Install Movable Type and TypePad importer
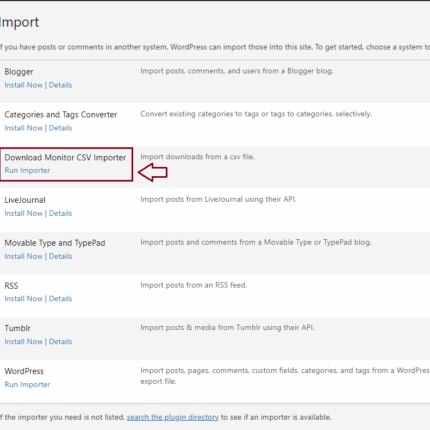The image size is (430, 430). point(24,256)
